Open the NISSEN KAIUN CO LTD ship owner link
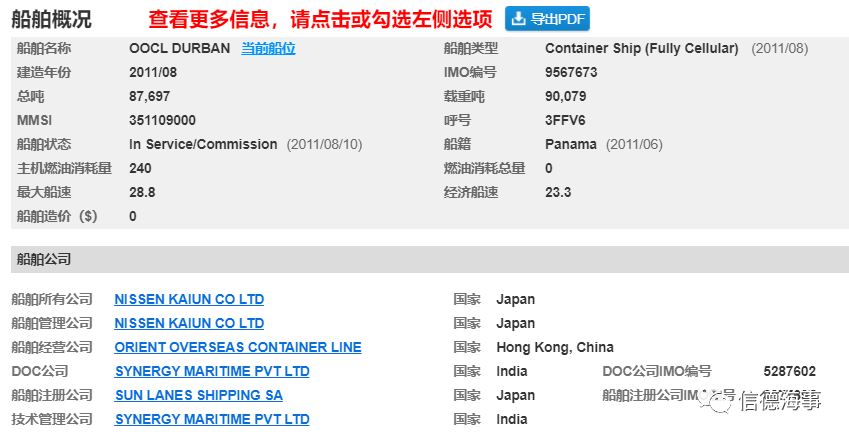 189,299
